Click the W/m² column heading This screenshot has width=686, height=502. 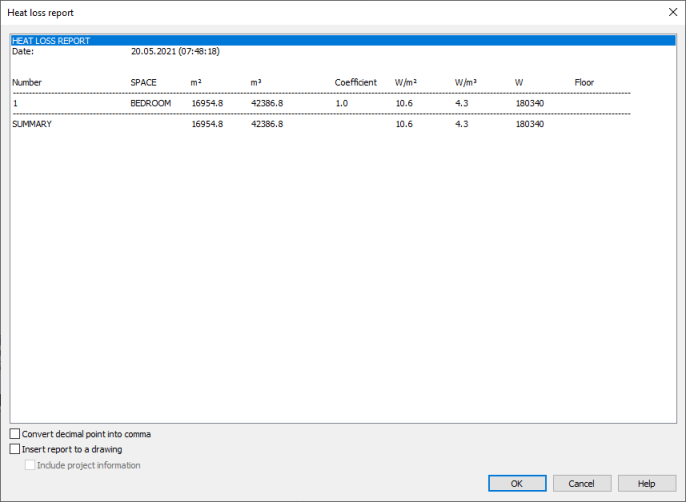point(406,82)
